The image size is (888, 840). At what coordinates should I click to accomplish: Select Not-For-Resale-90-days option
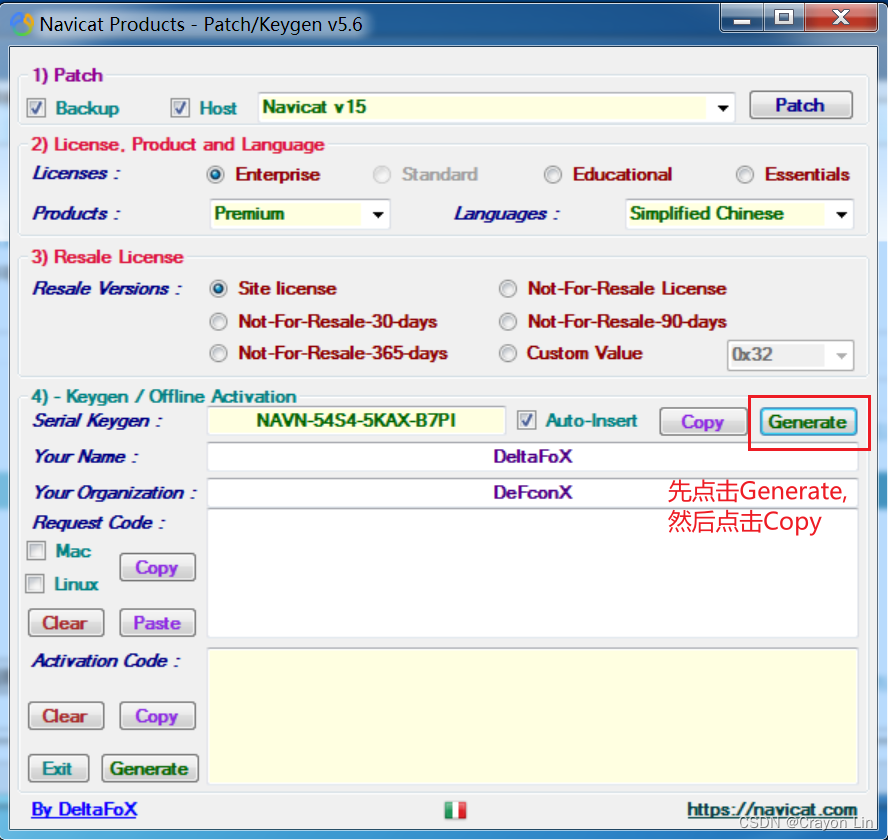click(x=508, y=322)
